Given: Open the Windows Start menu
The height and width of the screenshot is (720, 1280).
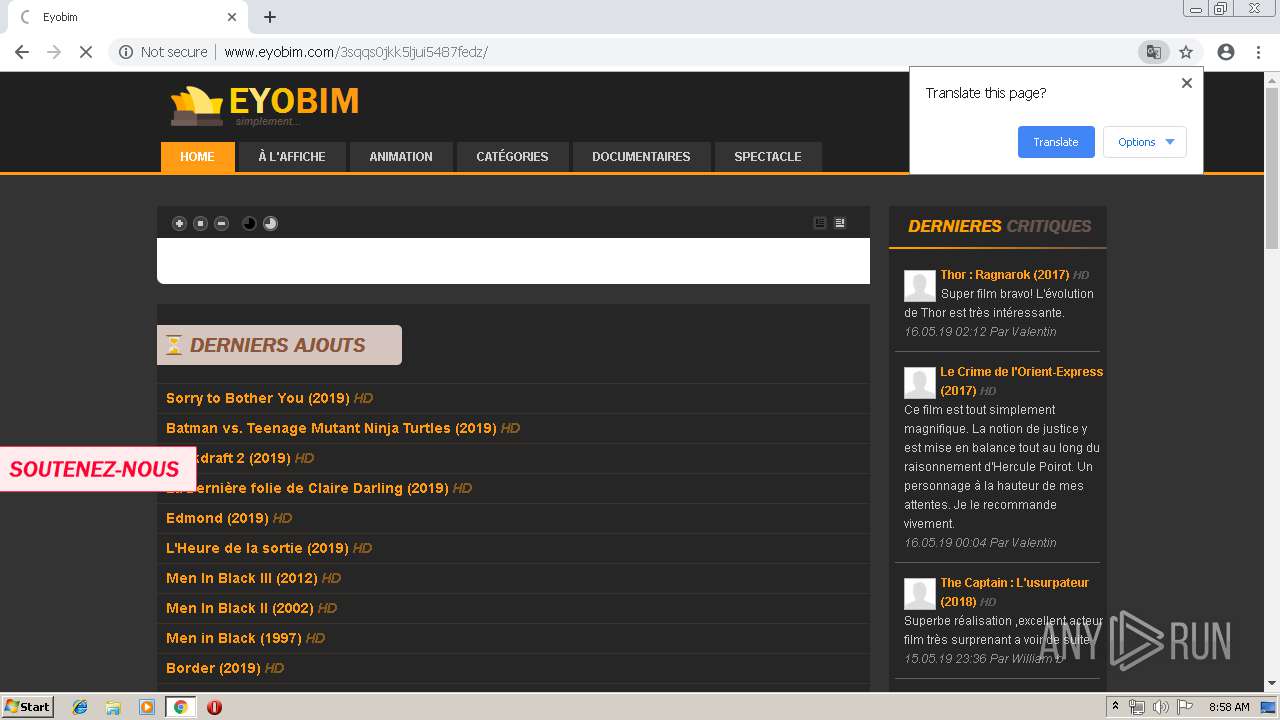Looking at the screenshot, I should 28,707.
